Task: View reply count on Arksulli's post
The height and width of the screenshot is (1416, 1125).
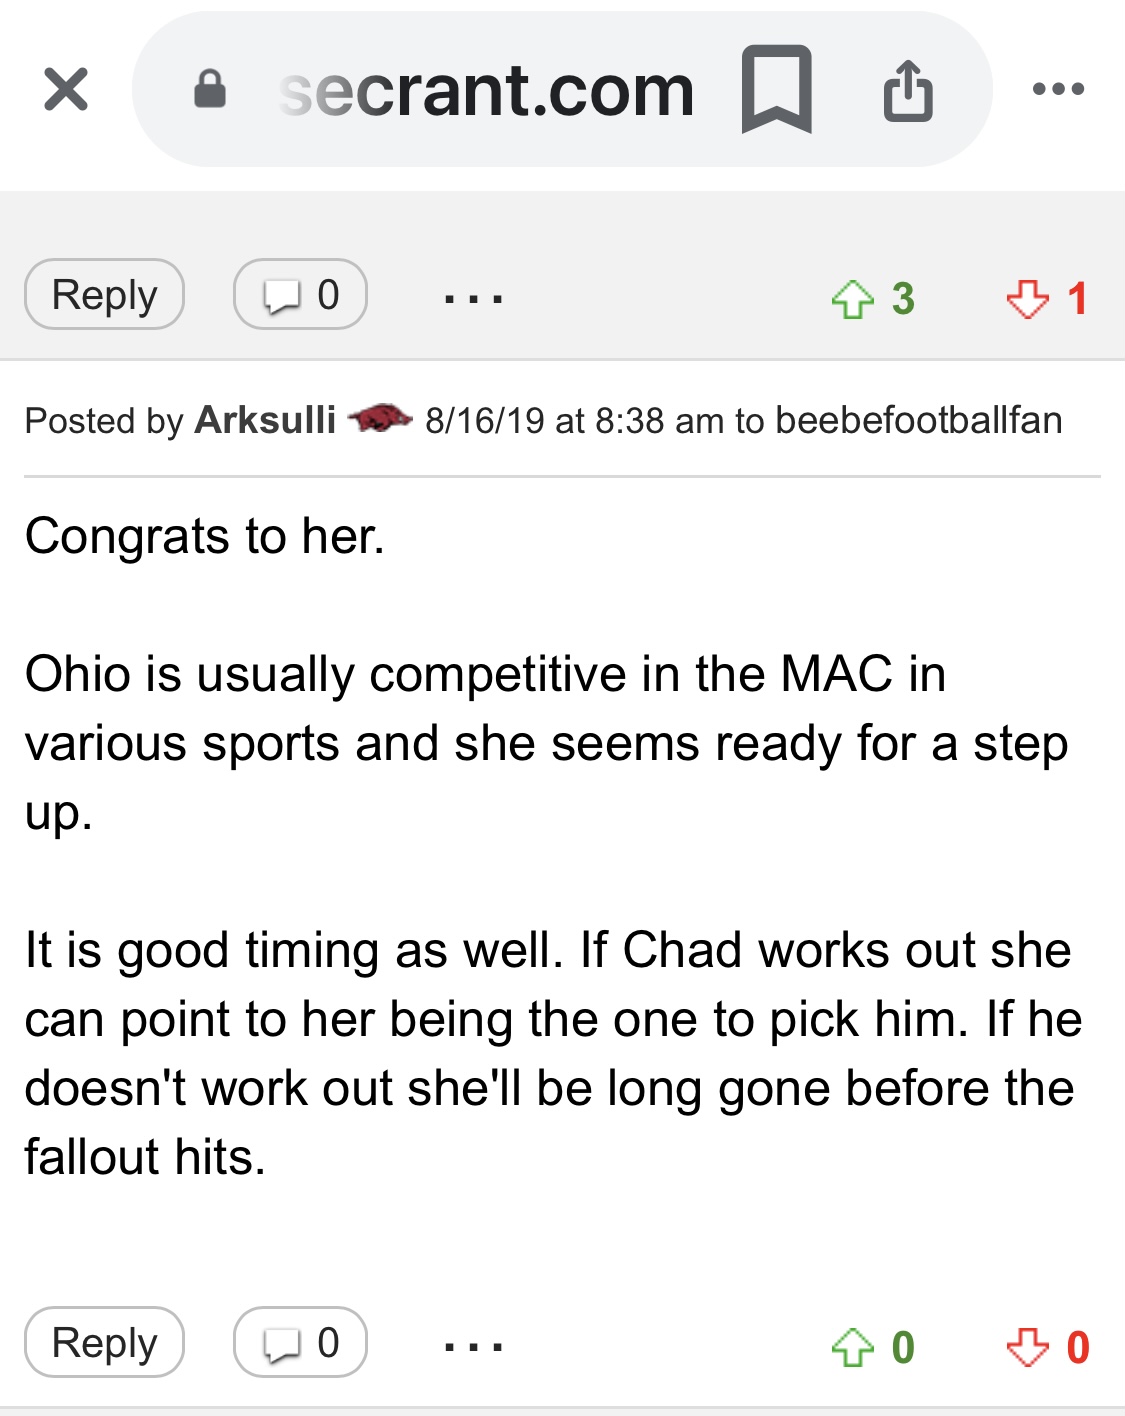Action: [x=300, y=1343]
